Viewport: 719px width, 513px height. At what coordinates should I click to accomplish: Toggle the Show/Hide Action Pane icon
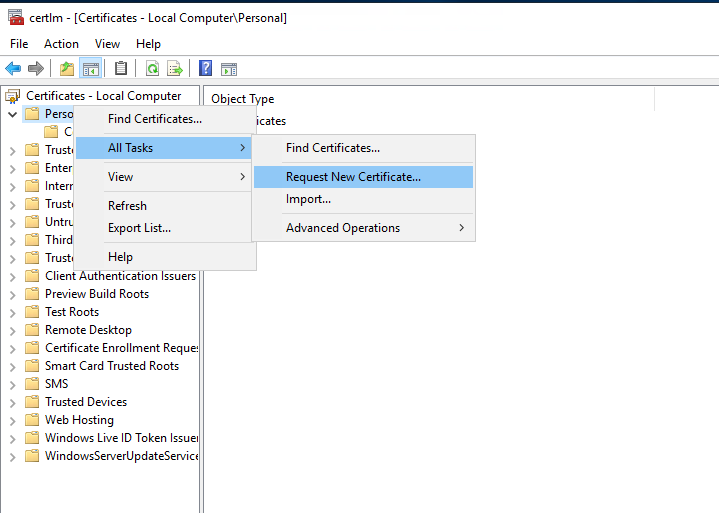point(229,69)
